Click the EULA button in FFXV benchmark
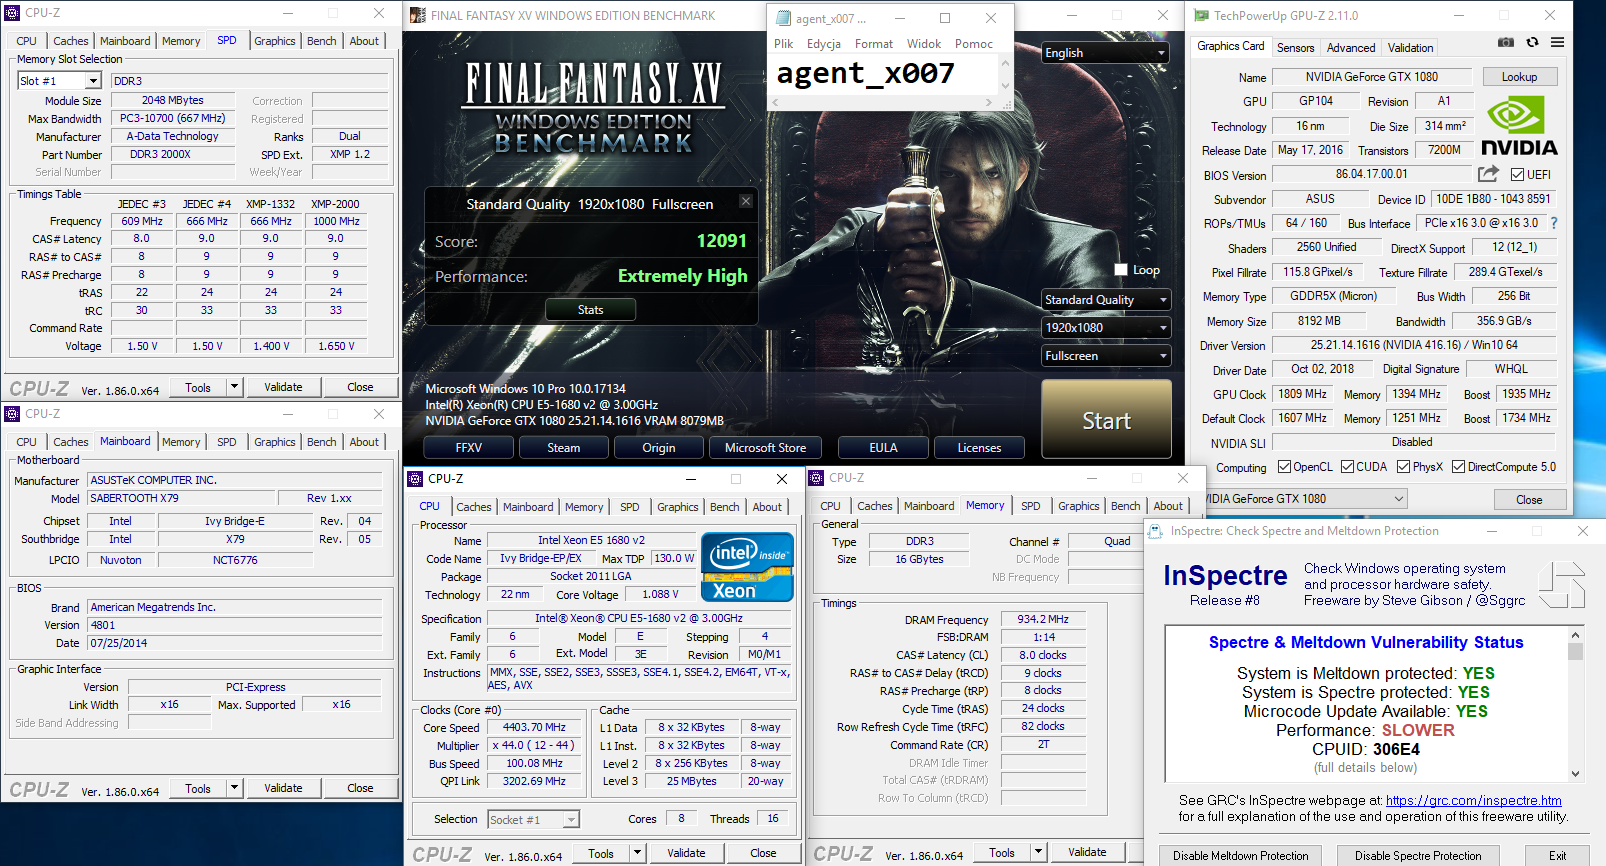 [x=883, y=448]
